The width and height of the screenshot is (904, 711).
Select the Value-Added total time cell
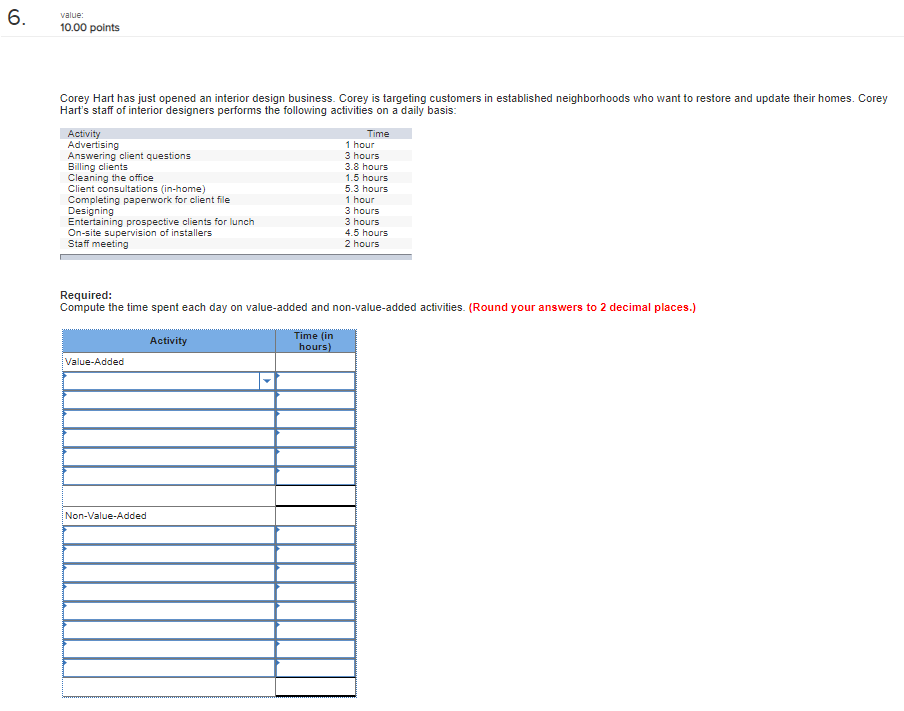click(315, 496)
